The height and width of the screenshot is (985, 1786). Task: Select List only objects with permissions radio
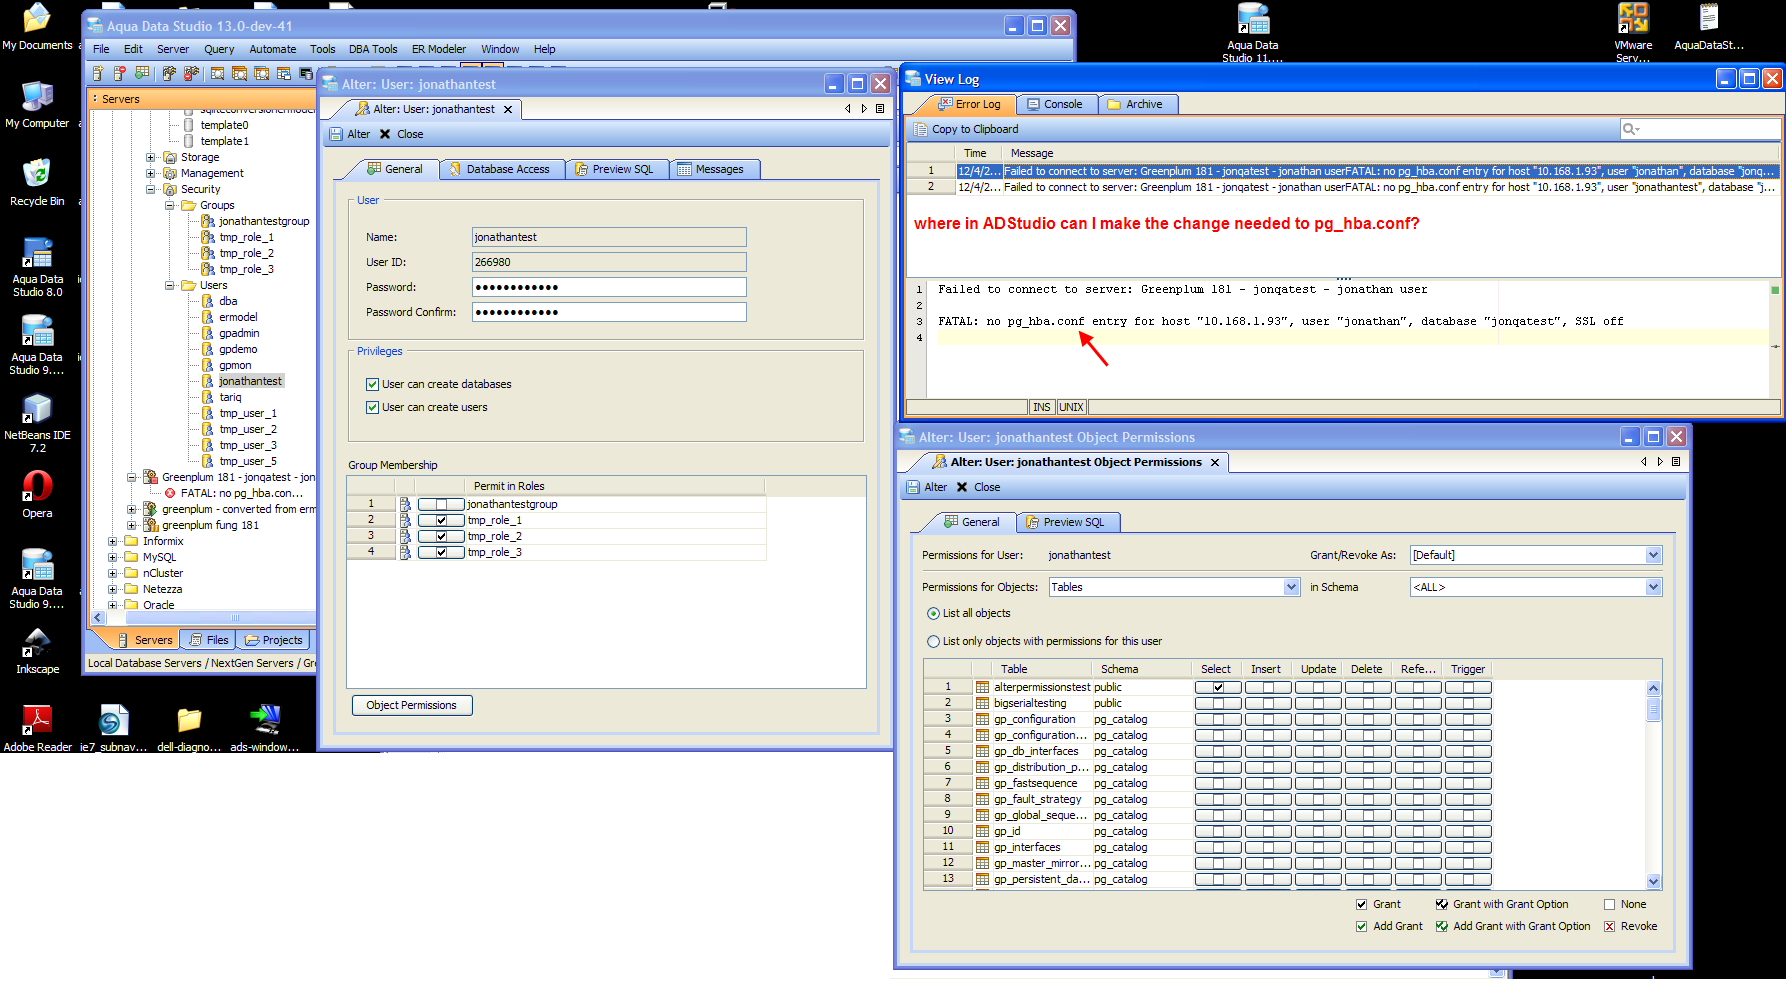pos(933,641)
